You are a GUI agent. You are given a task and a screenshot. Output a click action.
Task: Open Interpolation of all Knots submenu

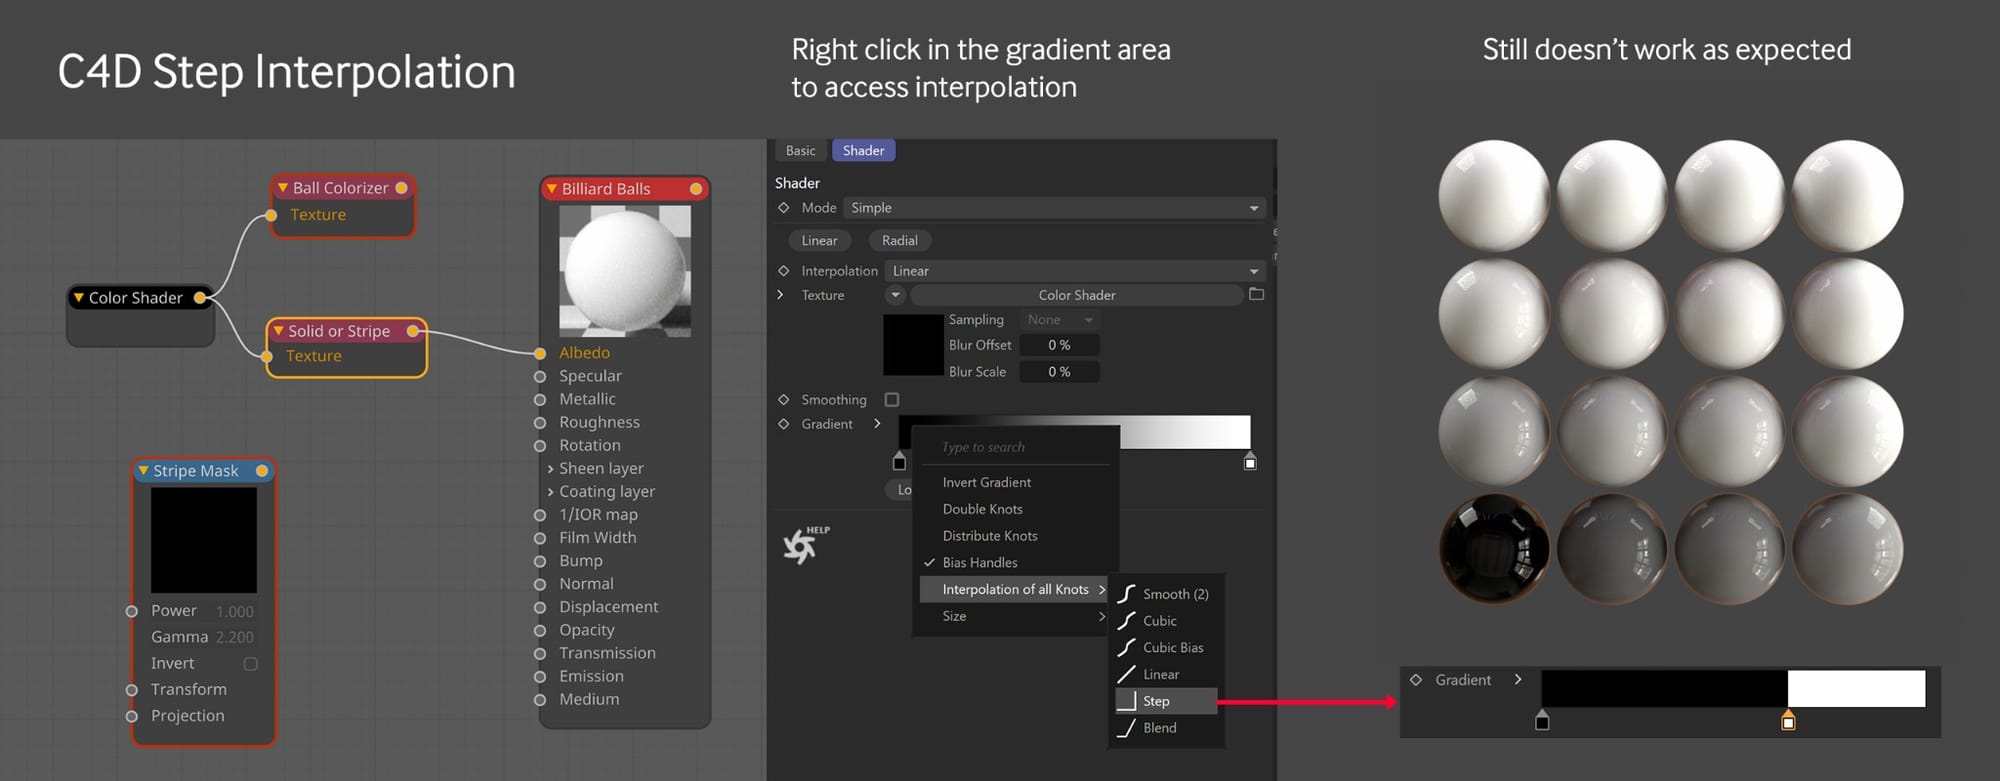(1015, 590)
